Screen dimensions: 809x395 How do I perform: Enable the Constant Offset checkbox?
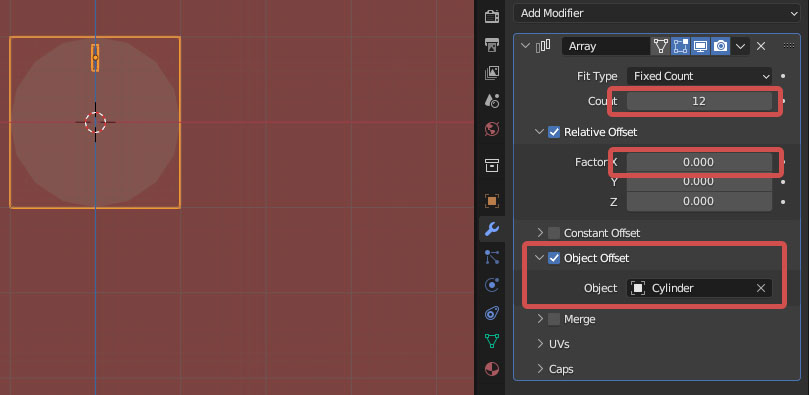coord(554,233)
